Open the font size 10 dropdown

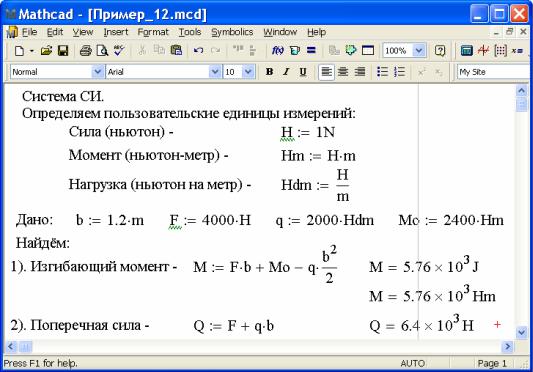248,72
